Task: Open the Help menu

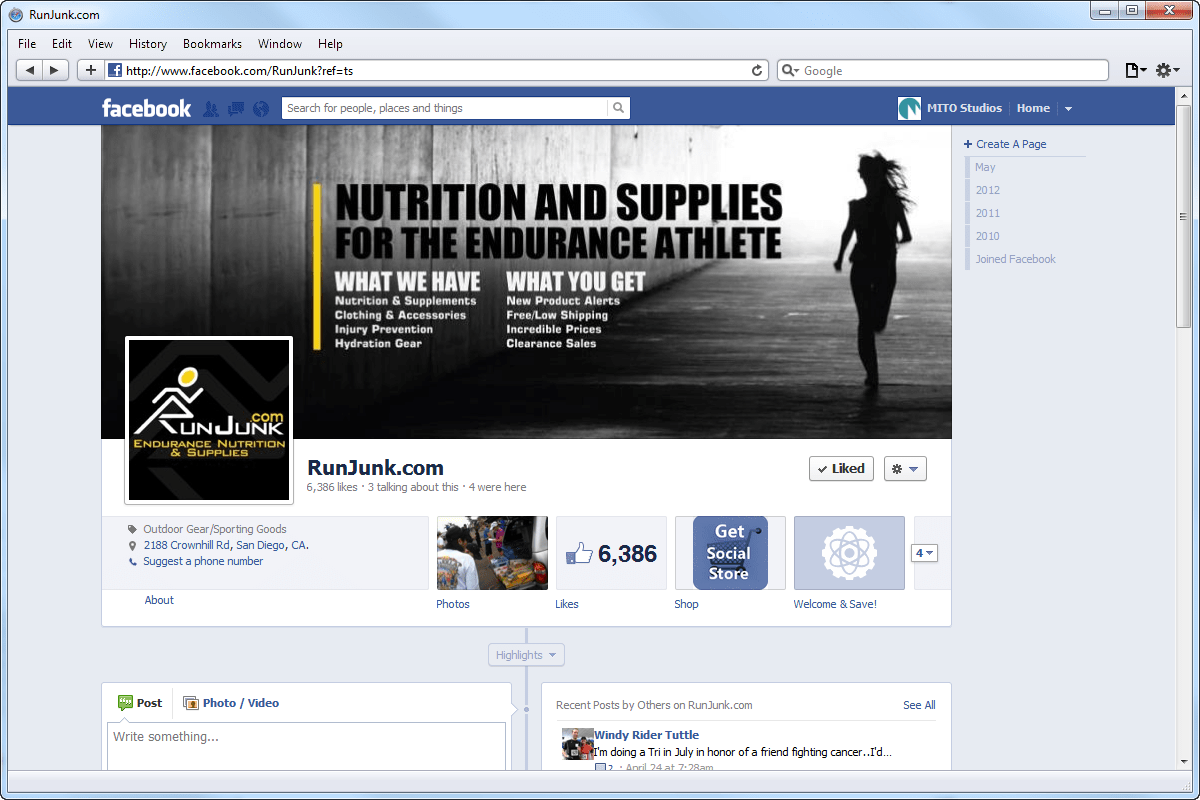Action: 330,44
